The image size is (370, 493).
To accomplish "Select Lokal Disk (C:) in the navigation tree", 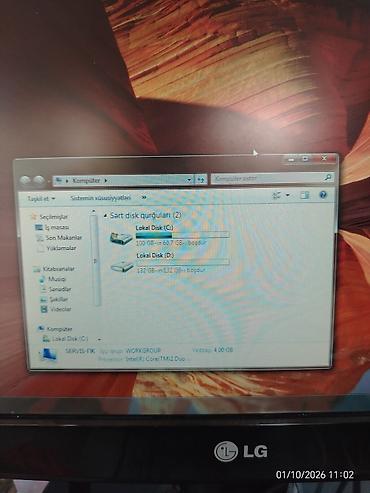I will [70, 339].
